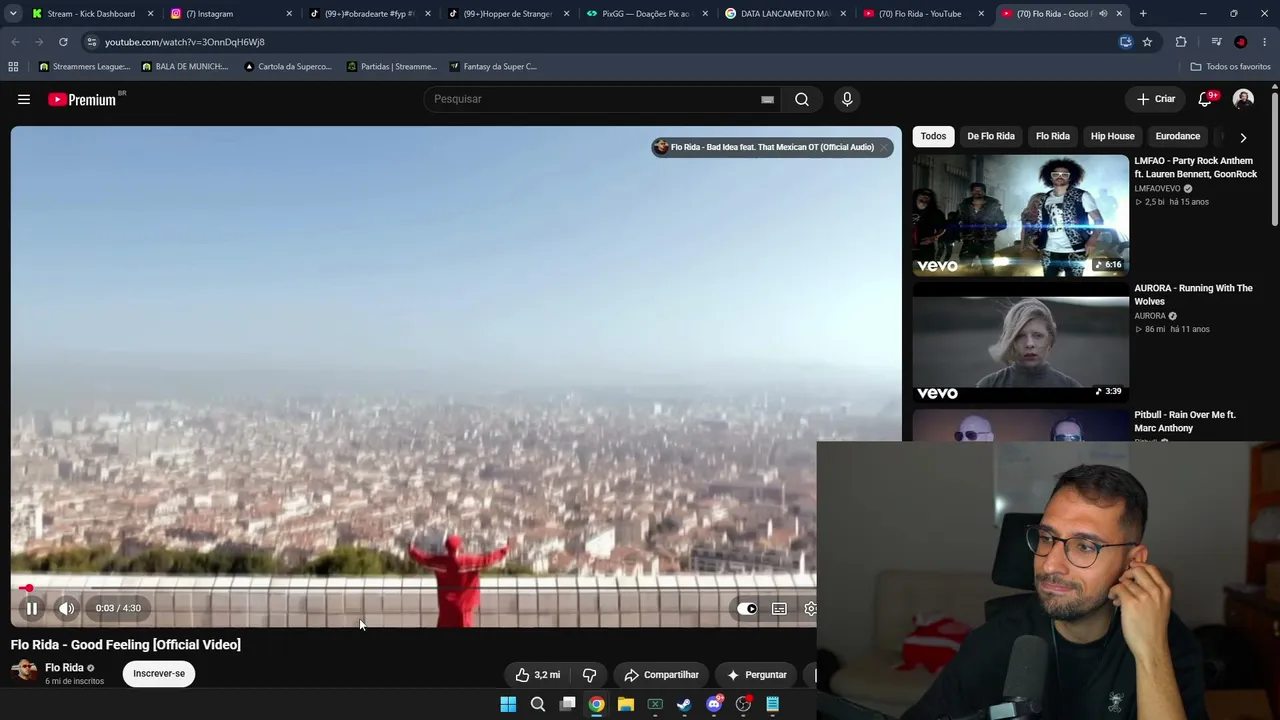Open a new browser tab
The width and height of the screenshot is (1280, 720).
pyautogui.click(x=1143, y=14)
